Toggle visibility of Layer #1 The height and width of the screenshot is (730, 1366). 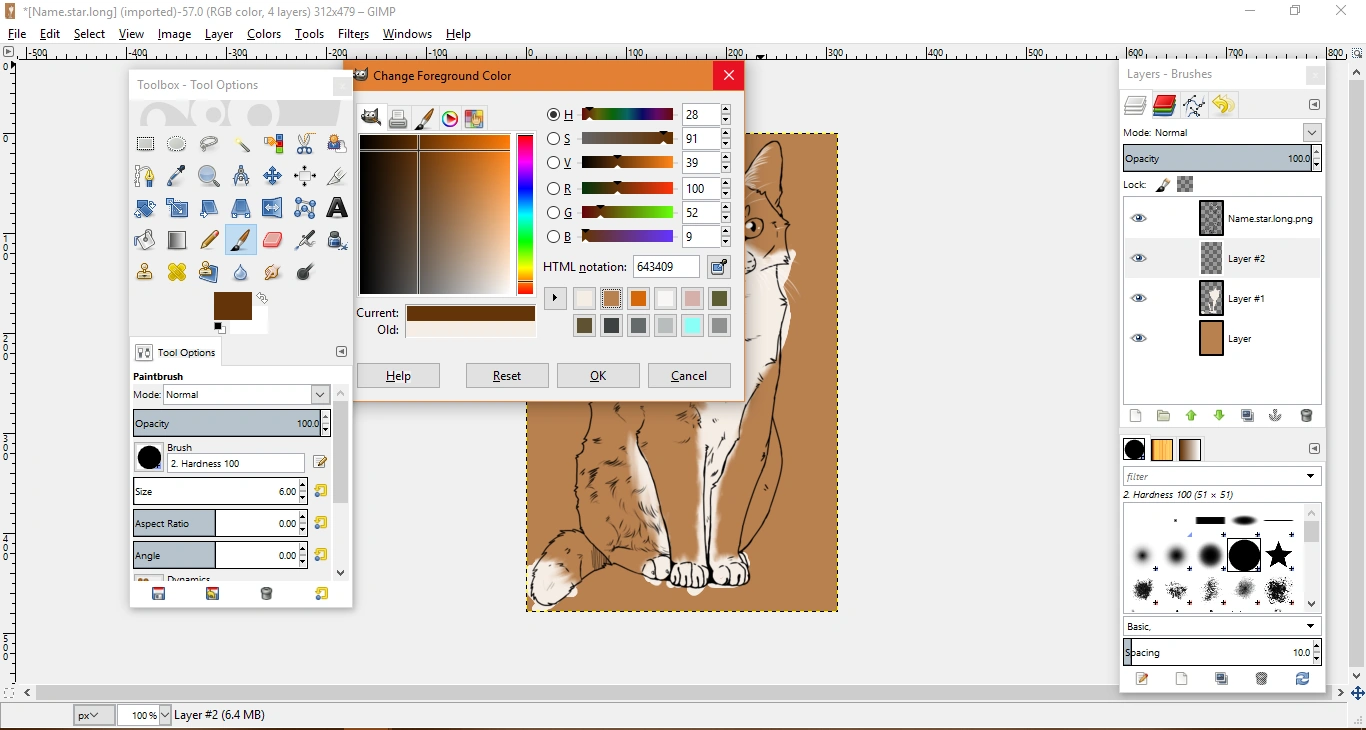[1138, 298]
